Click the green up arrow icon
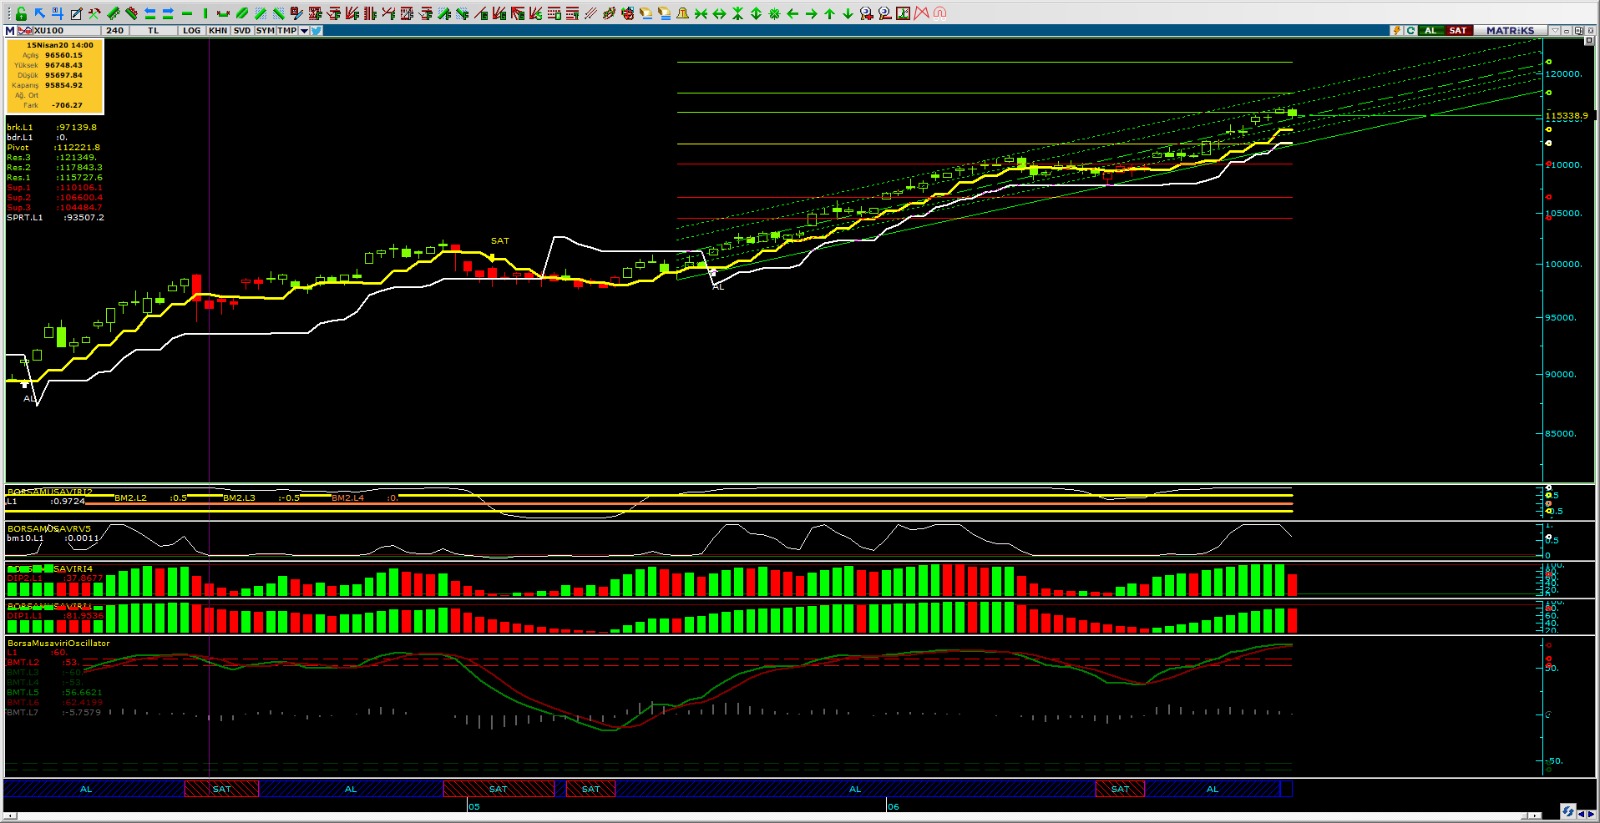Screen dimensions: 1600x823 pos(829,13)
